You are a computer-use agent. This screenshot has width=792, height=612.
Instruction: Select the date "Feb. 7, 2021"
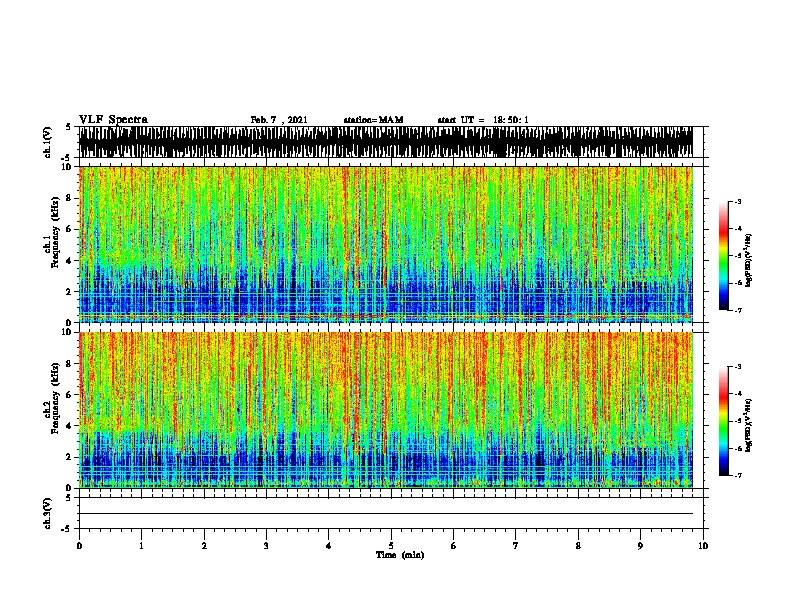(279, 120)
